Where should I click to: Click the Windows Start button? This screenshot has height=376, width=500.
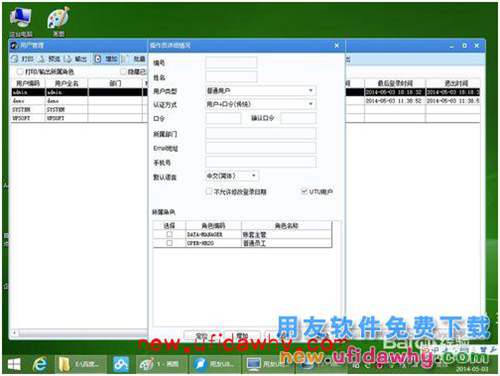14,364
